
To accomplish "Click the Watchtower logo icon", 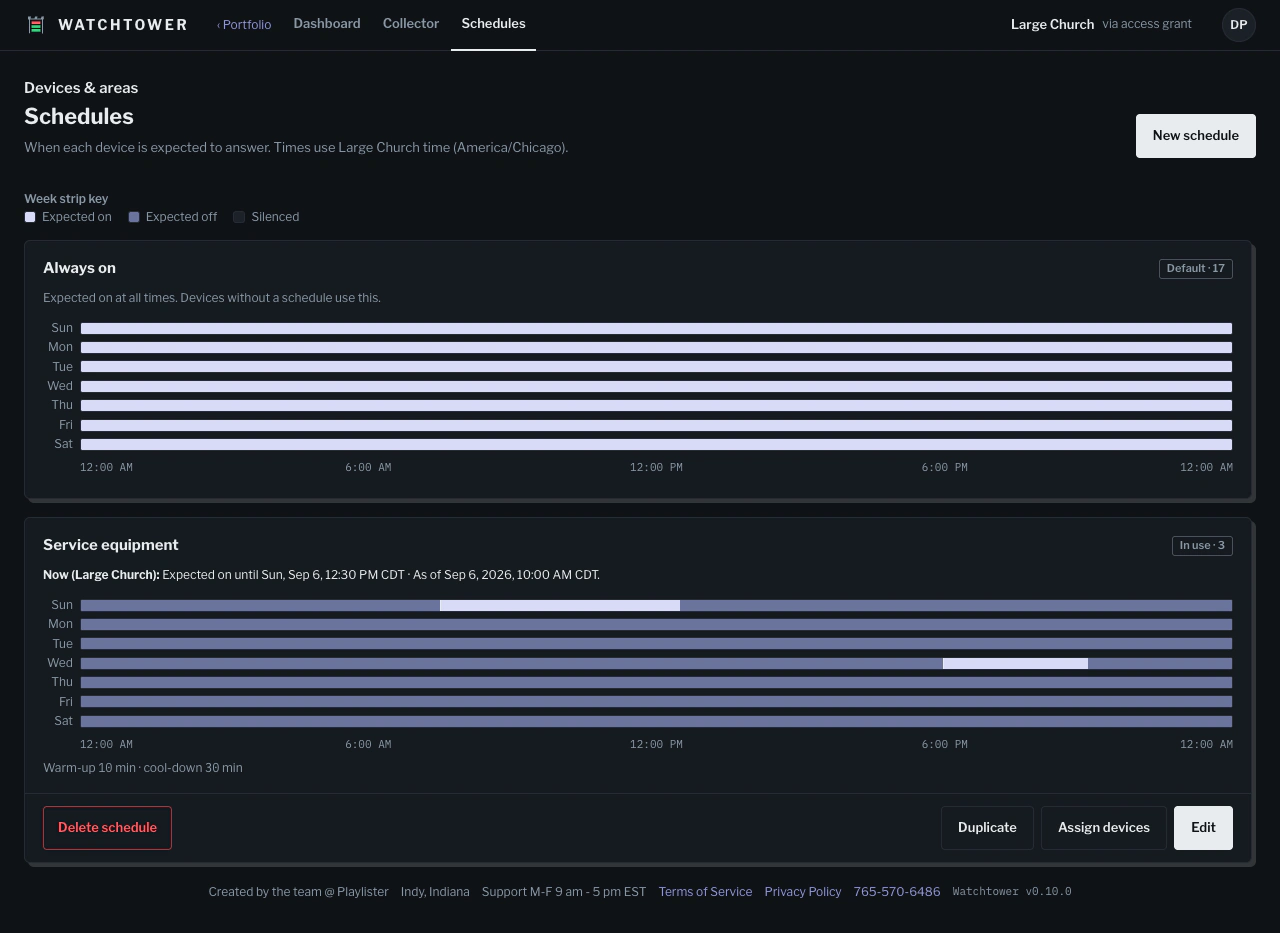I will (x=36, y=25).
